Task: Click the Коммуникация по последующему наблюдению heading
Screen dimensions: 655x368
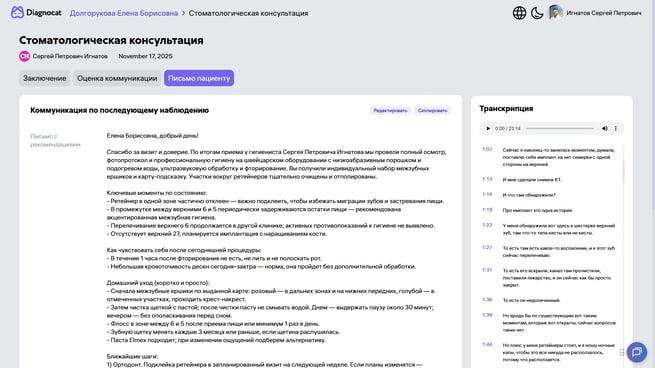Action: [119, 110]
